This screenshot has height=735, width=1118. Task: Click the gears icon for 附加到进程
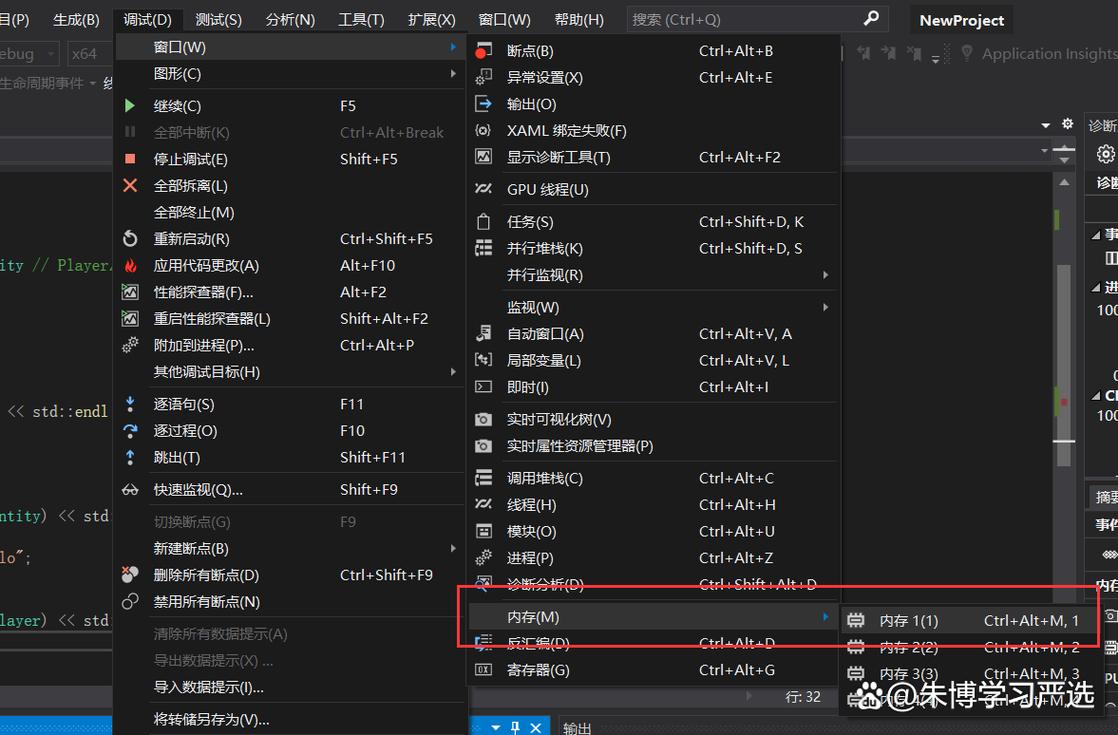(x=130, y=345)
